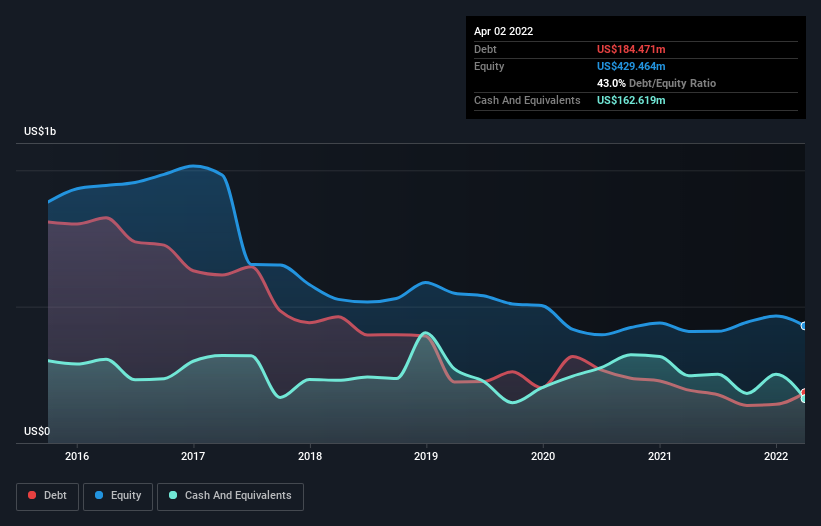Image resolution: width=821 pixels, height=526 pixels.
Task: Click the 2021 x-axis label
Action: [x=660, y=456]
